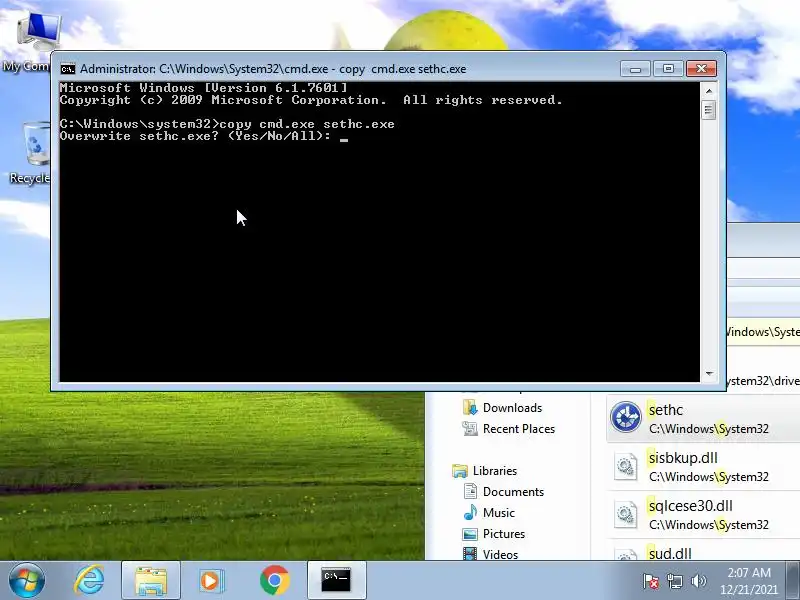800x600 pixels.
Task: Click the sisbkup.dll file icon
Action: (626, 466)
